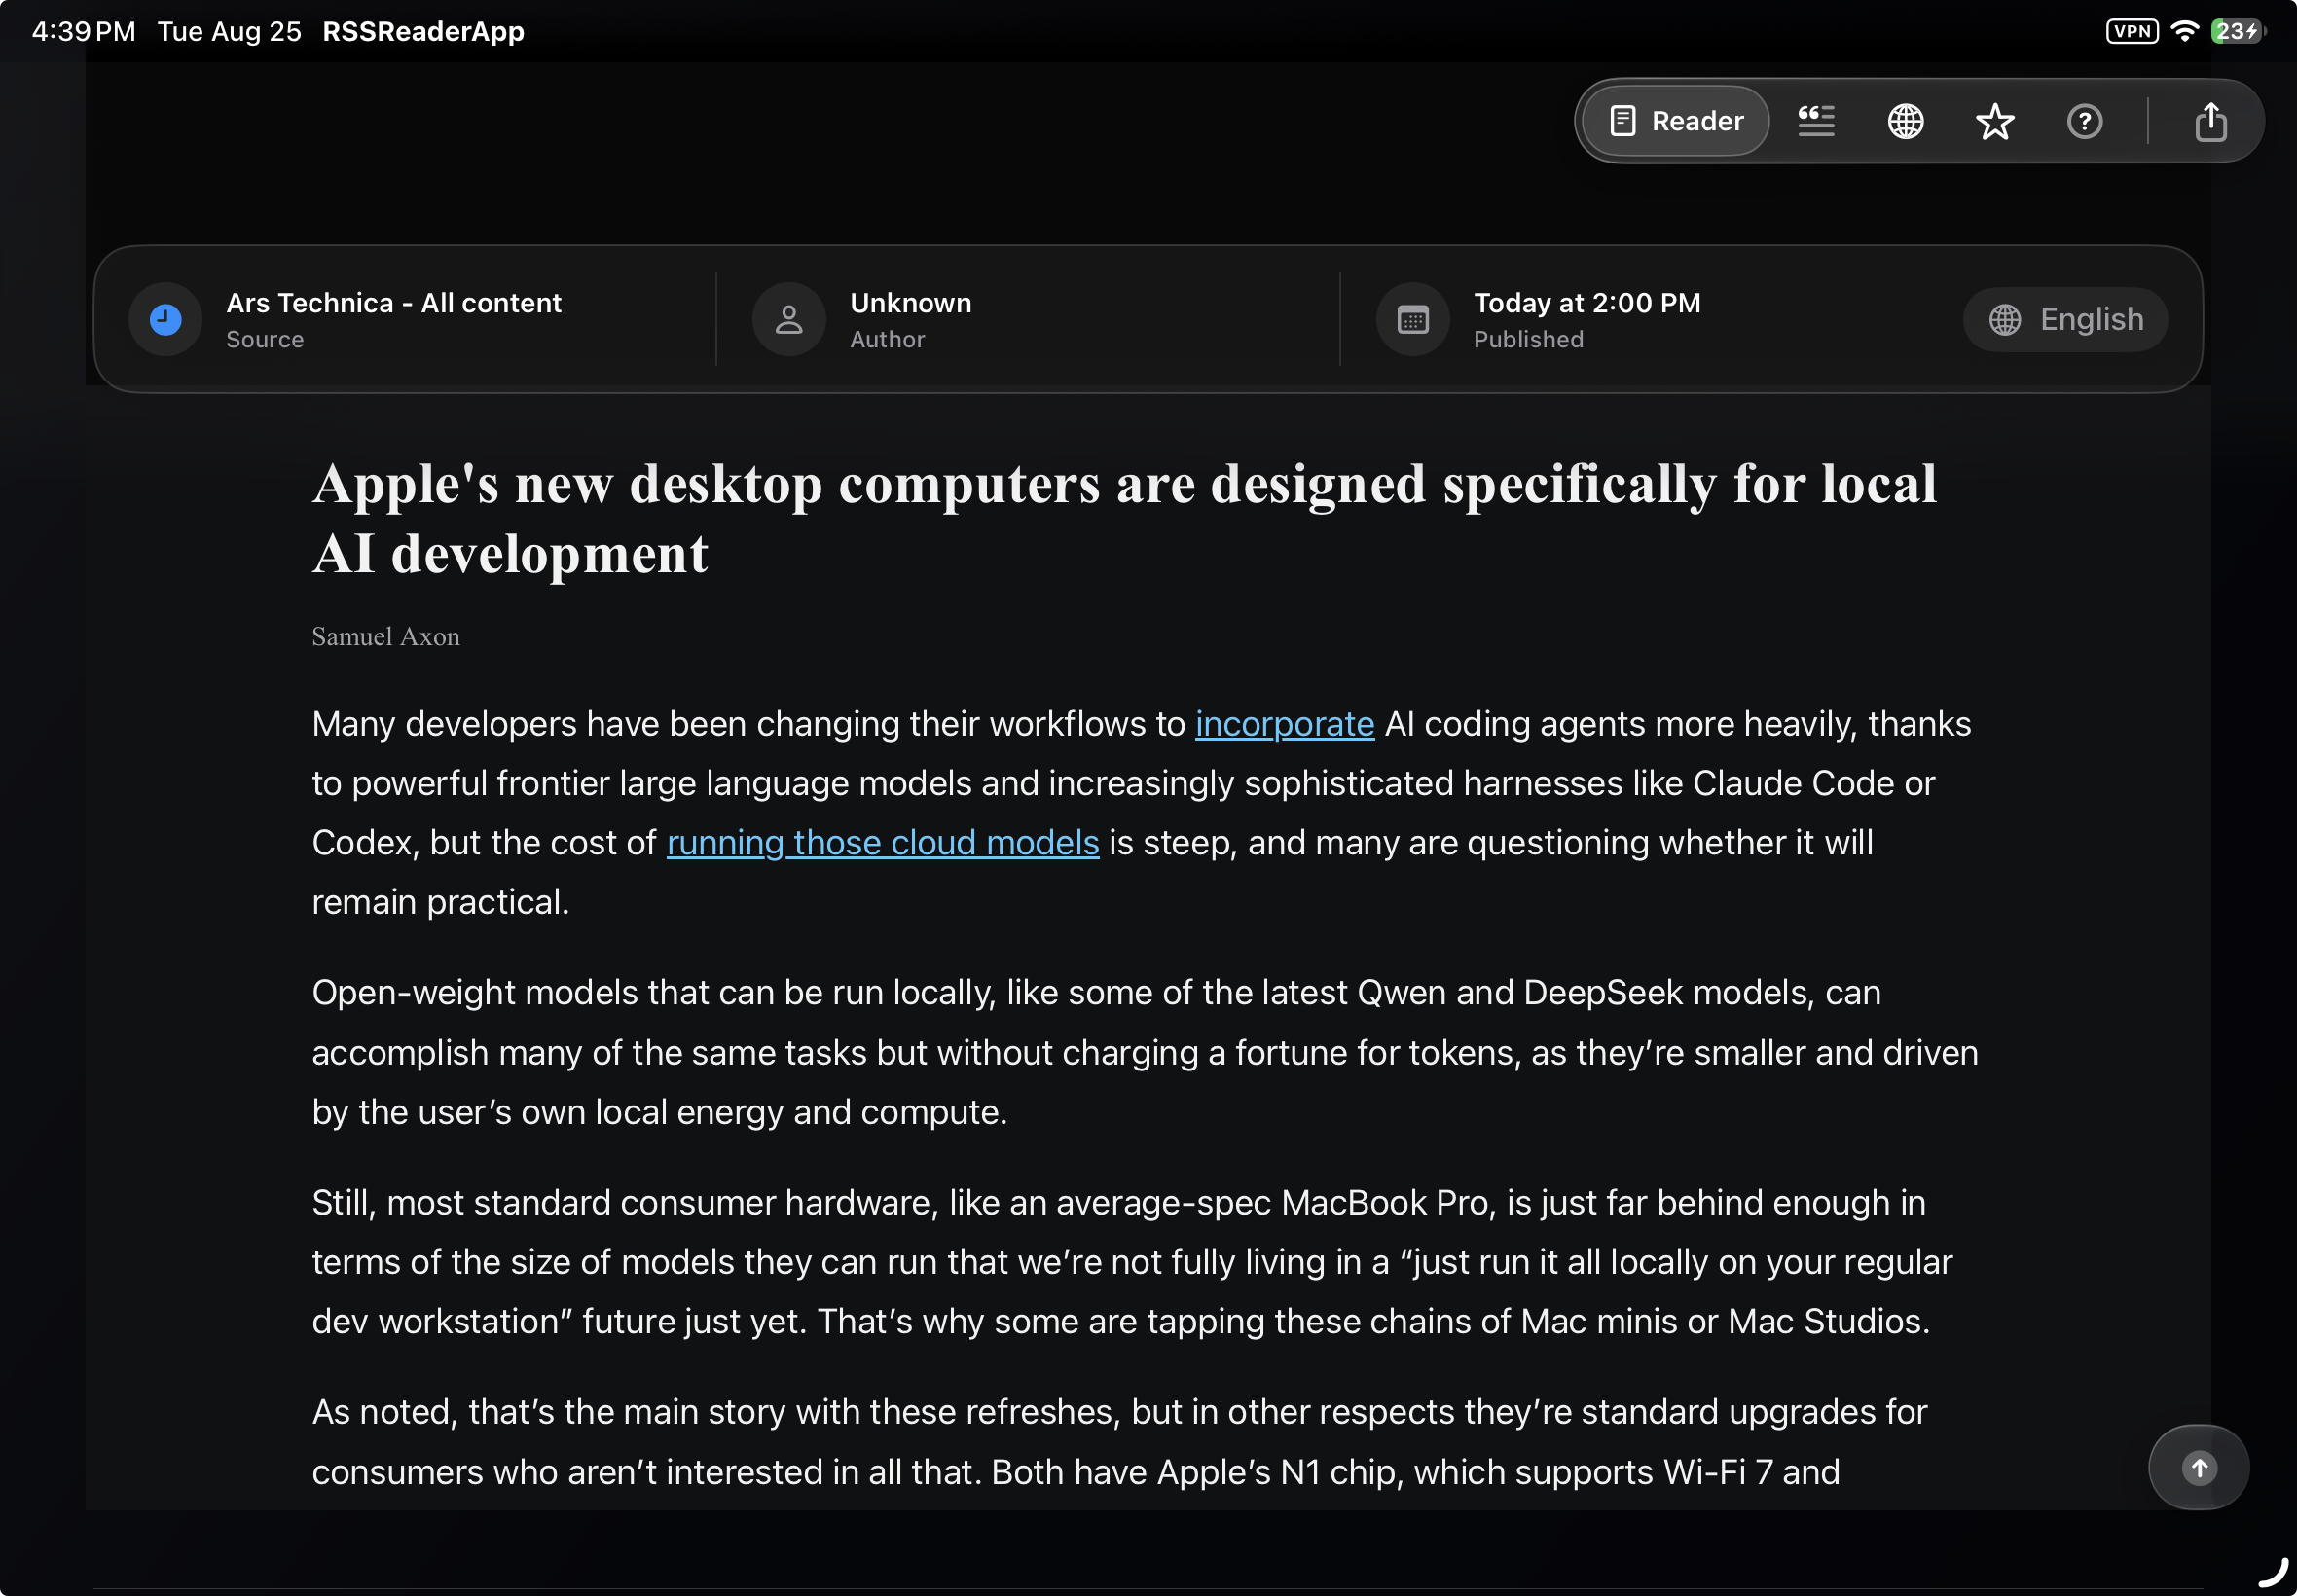Click the paragraph starting "Open-weight models"
This screenshot has height=1596, width=2297.
point(1145,1052)
